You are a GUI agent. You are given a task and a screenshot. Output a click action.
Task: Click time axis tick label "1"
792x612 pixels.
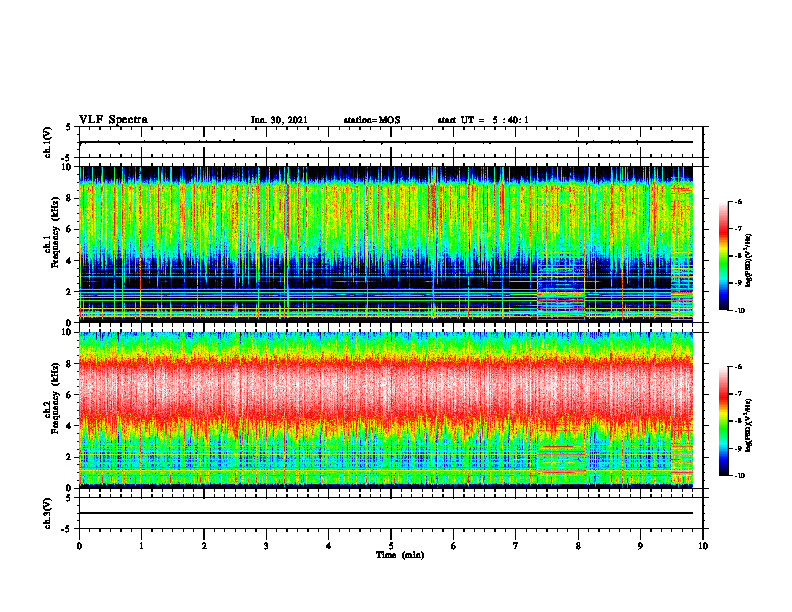(141, 545)
